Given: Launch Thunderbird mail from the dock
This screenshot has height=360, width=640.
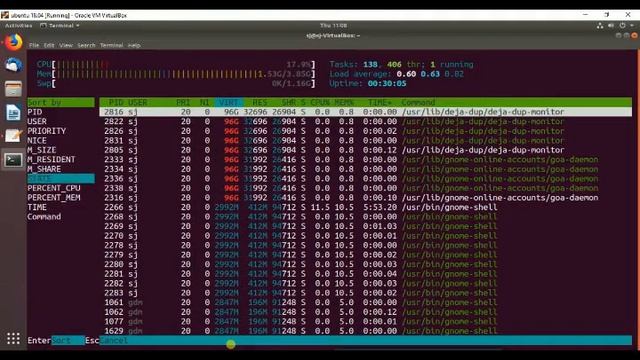Looking at the screenshot, I should (x=13, y=65).
